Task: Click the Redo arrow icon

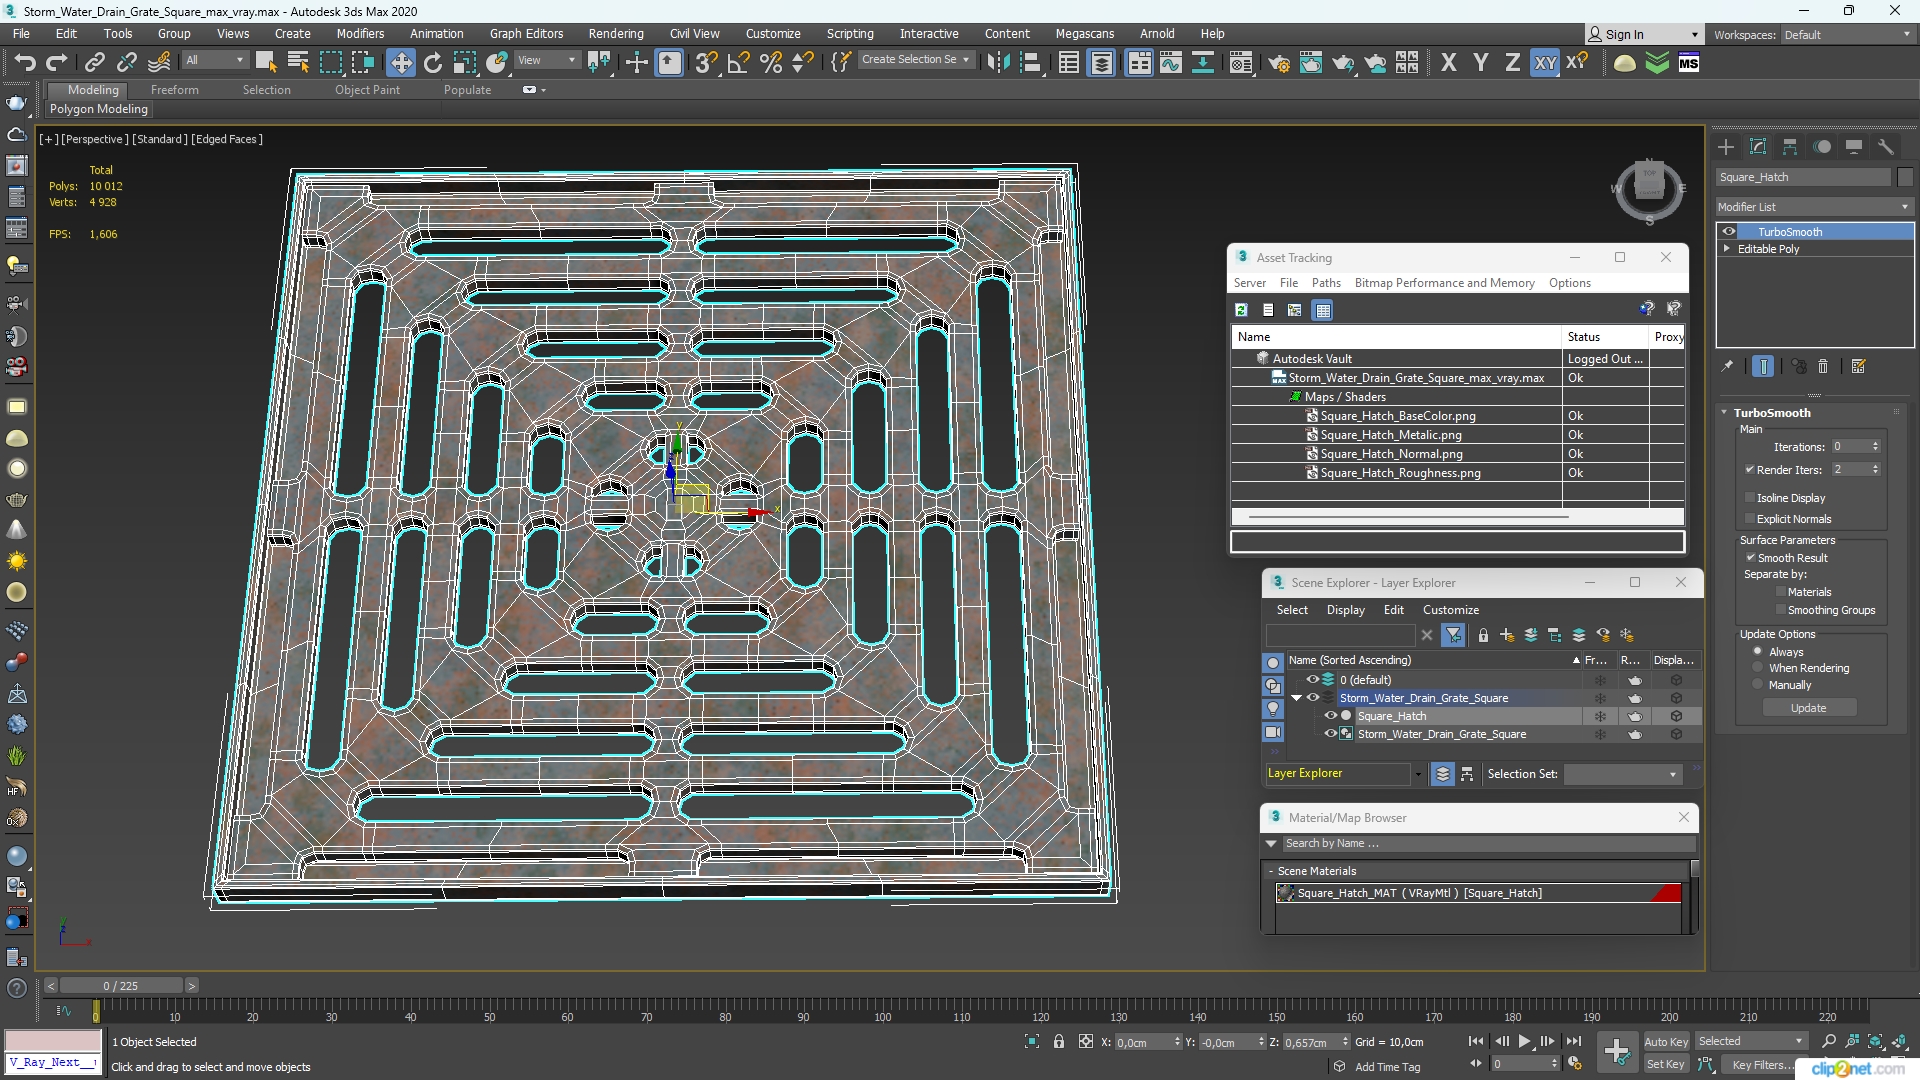Action: [x=57, y=63]
